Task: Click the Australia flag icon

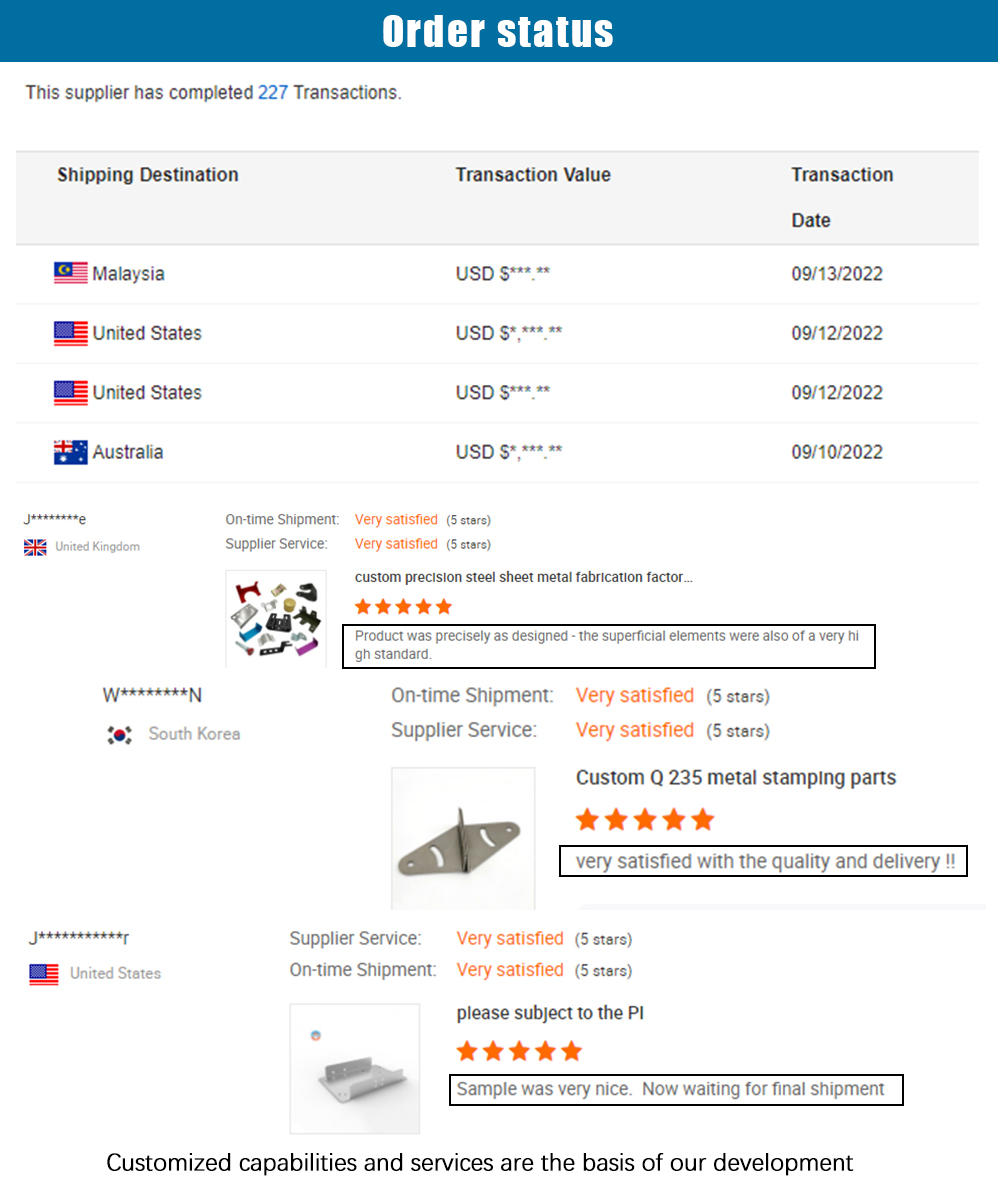Action: click(x=70, y=451)
